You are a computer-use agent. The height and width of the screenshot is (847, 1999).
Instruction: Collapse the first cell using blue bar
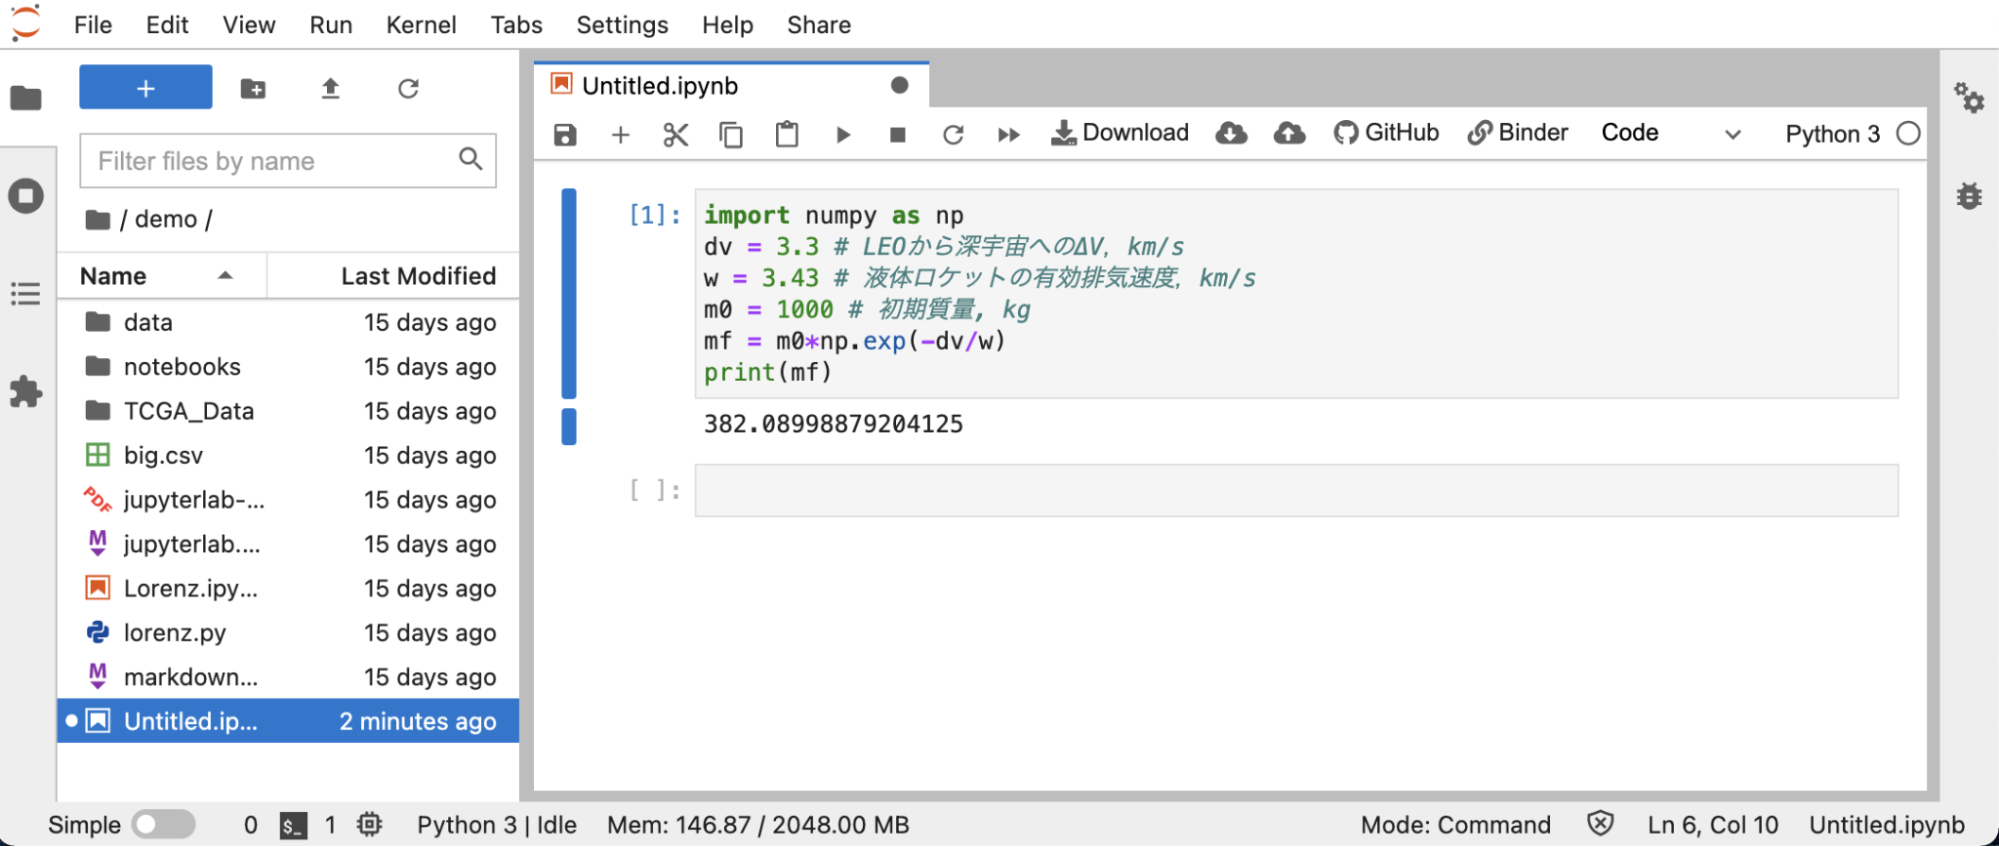pos(569,293)
